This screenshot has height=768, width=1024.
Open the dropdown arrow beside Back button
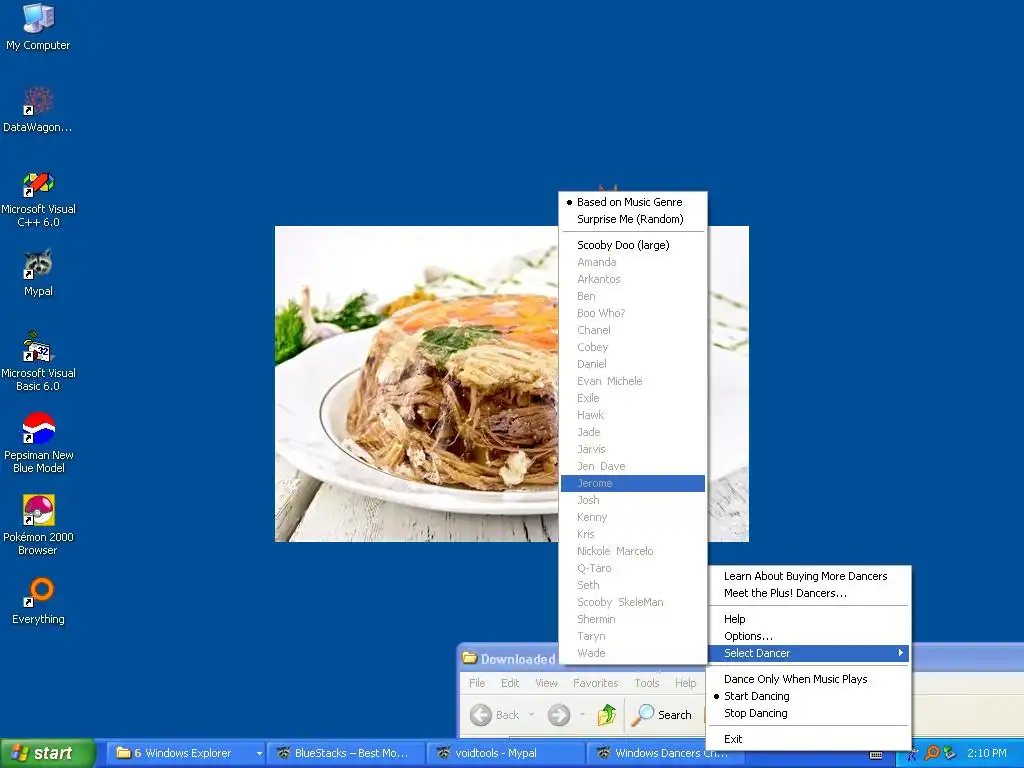coord(531,715)
